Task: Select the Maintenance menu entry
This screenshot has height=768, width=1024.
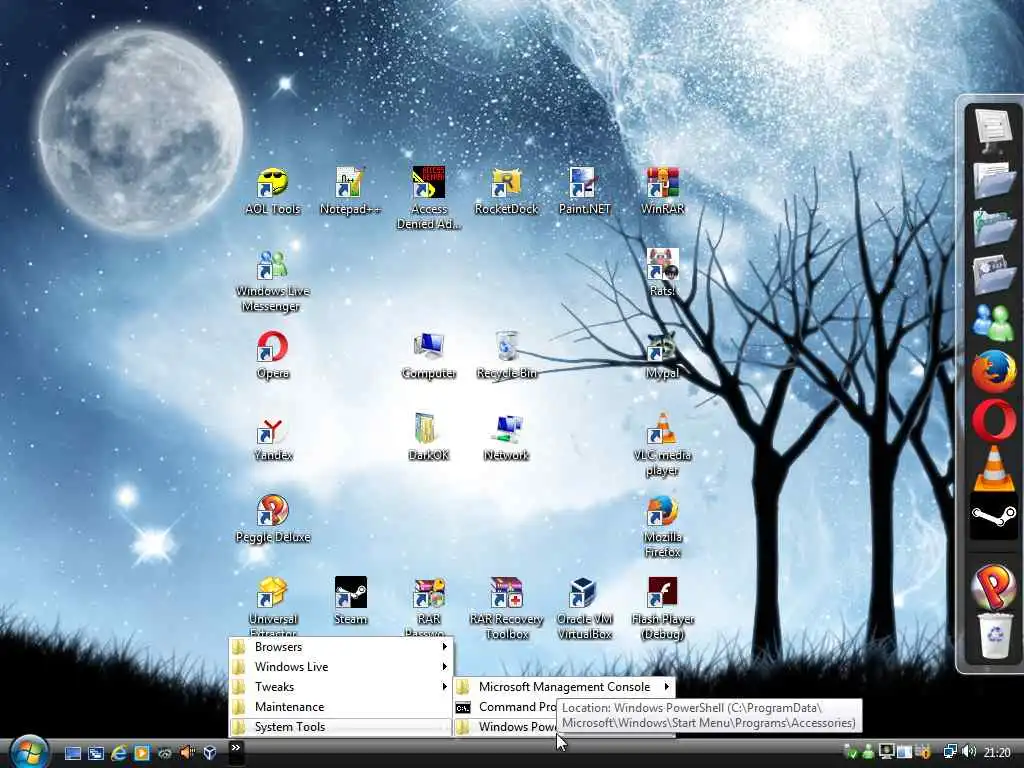Action: click(341, 707)
